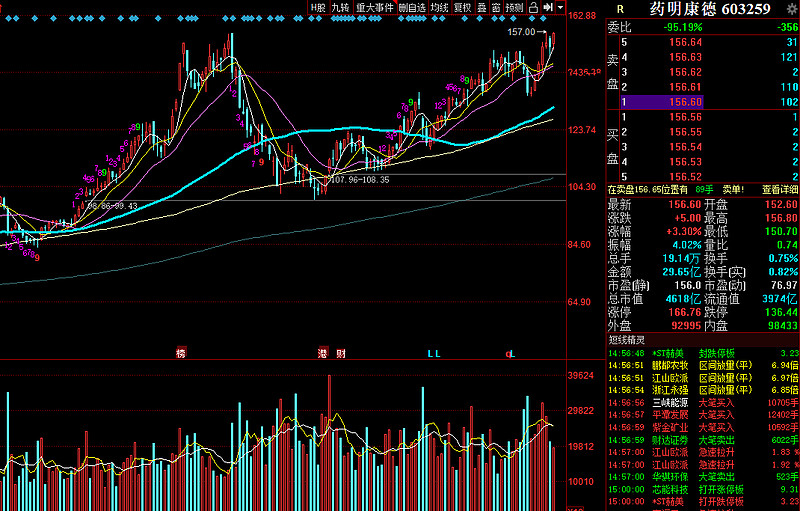Click the 外盘 value 92995

coord(686,325)
